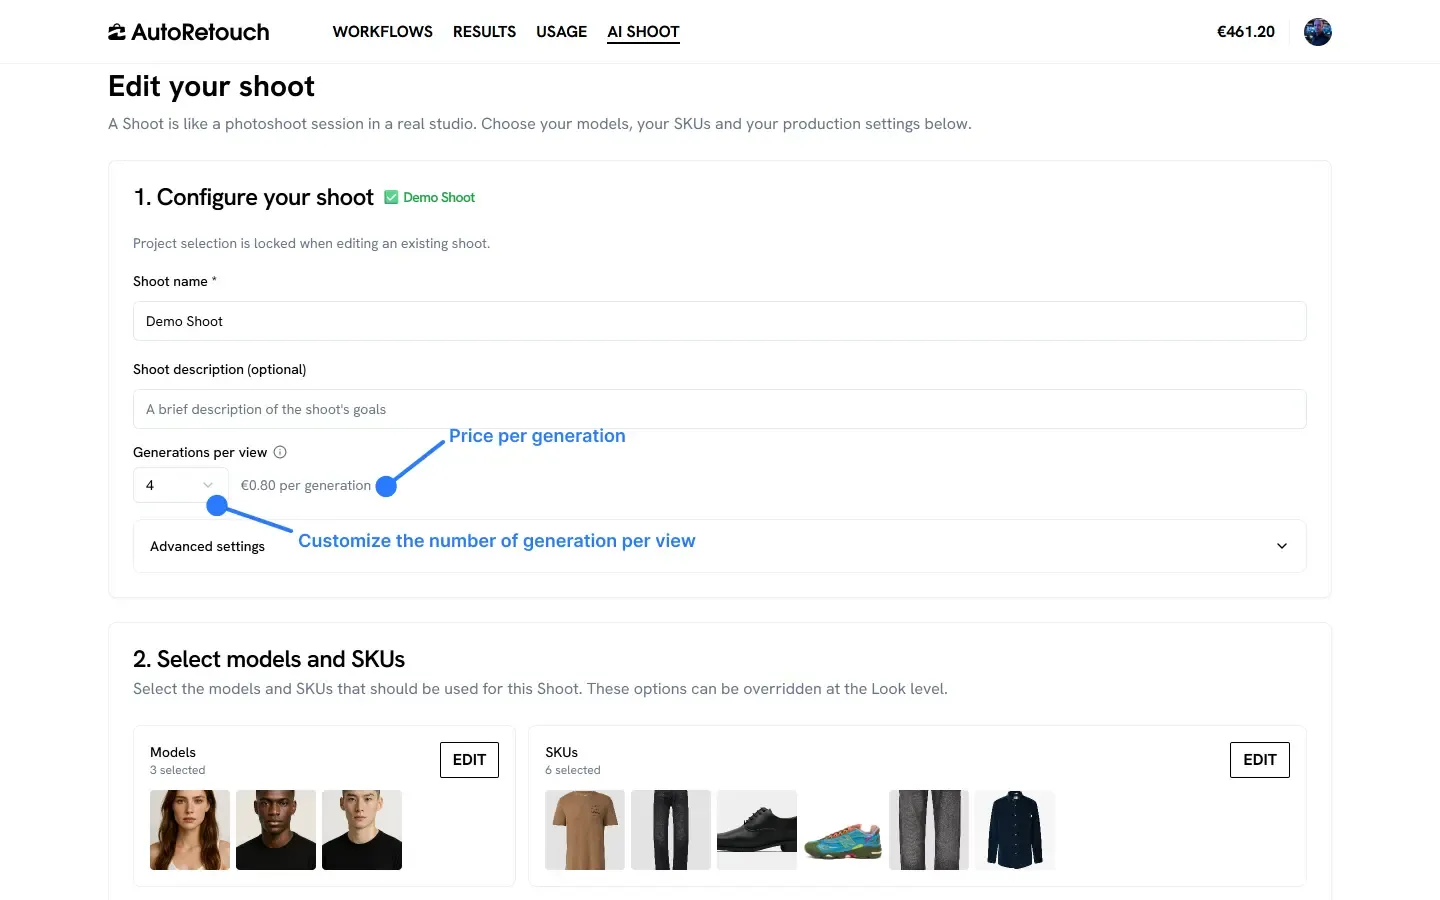Click the Shoot name input field
Image resolution: width=1440 pixels, height=900 pixels.
point(720,321)
